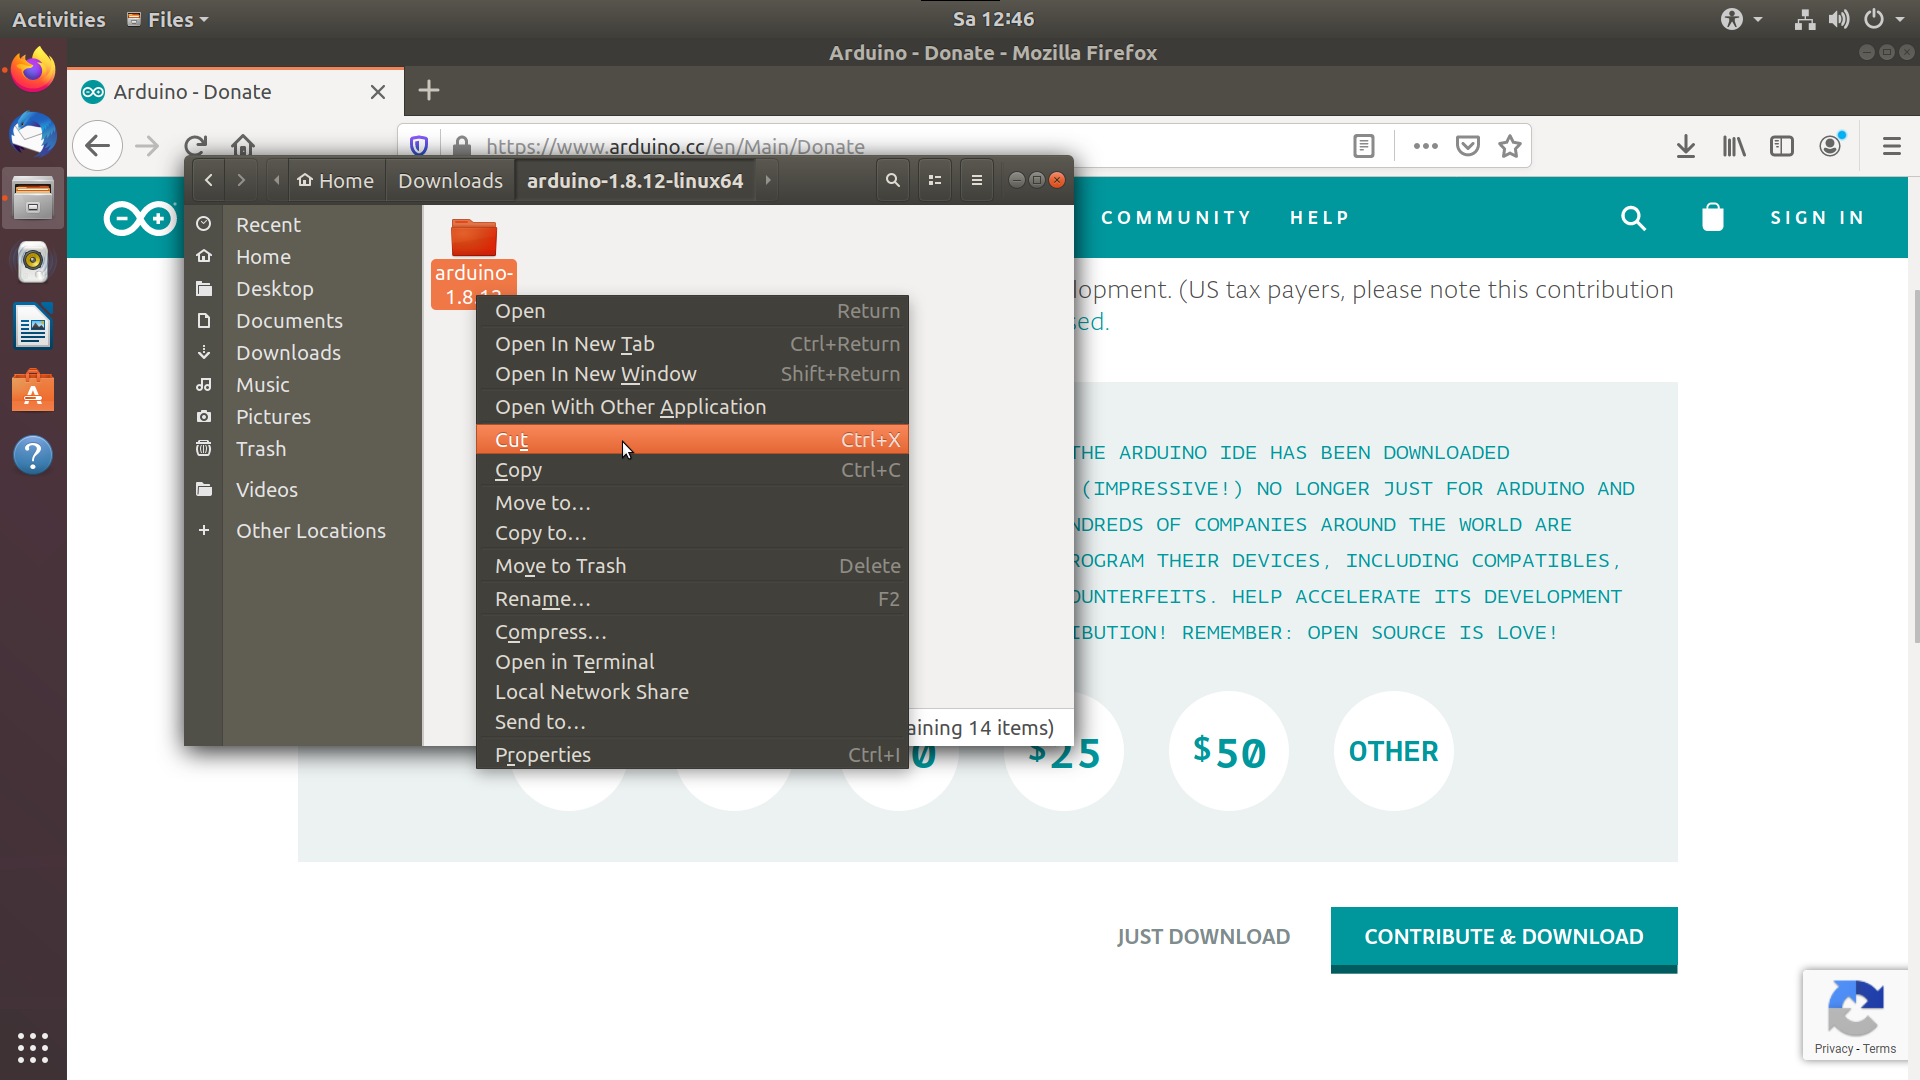The height and width of the screenshot is (1080, 1920).
Task: Click 'CONTRIBUTE & DOWNLOAD' button
Action: pos(1503,936)
